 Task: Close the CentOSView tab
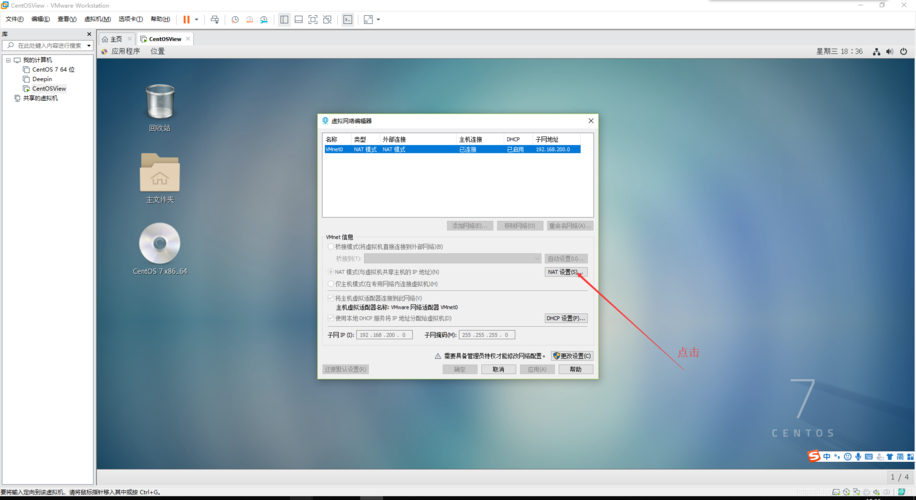tap(188, 39)
